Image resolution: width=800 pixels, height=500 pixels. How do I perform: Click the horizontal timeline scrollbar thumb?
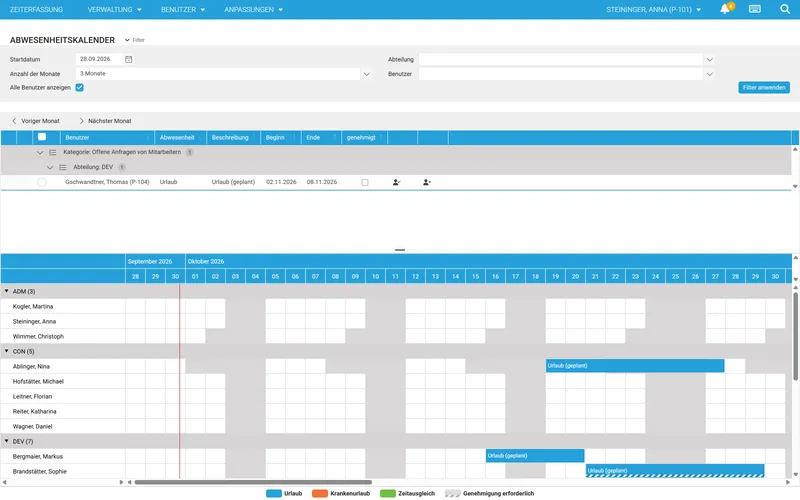click(x=253, y=482)
